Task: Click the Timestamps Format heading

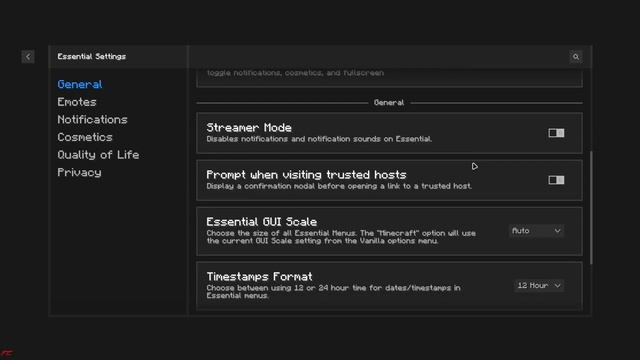Action: [260, 277]
